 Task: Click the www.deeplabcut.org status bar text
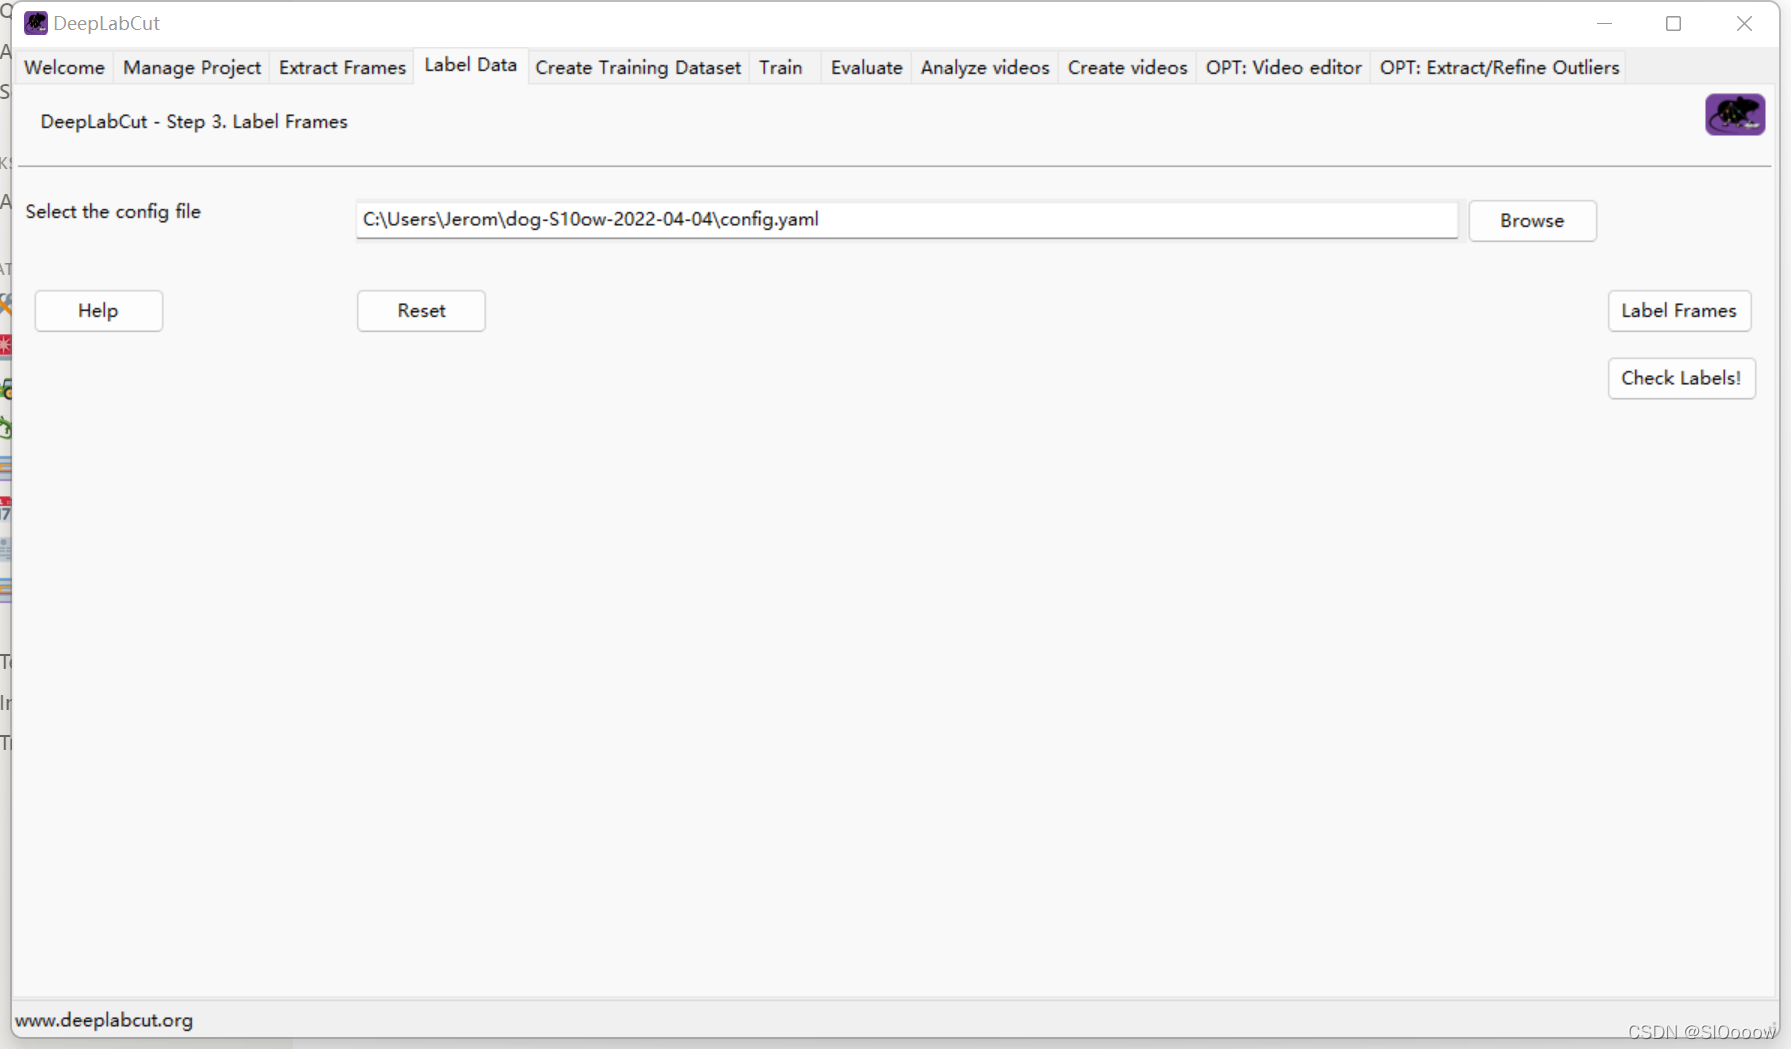click(x=104, y=1020)
